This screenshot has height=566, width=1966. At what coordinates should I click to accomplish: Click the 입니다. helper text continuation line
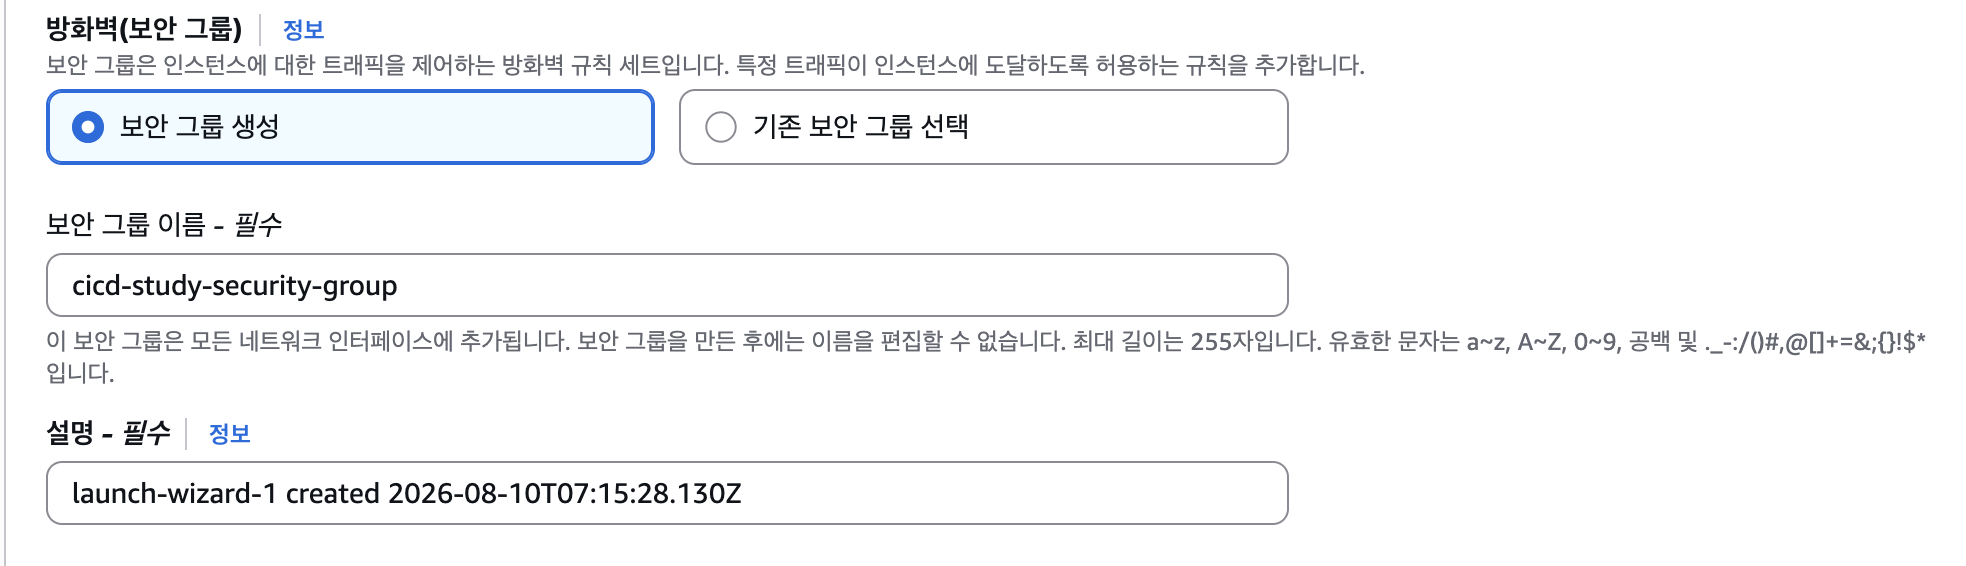point(80,373)
